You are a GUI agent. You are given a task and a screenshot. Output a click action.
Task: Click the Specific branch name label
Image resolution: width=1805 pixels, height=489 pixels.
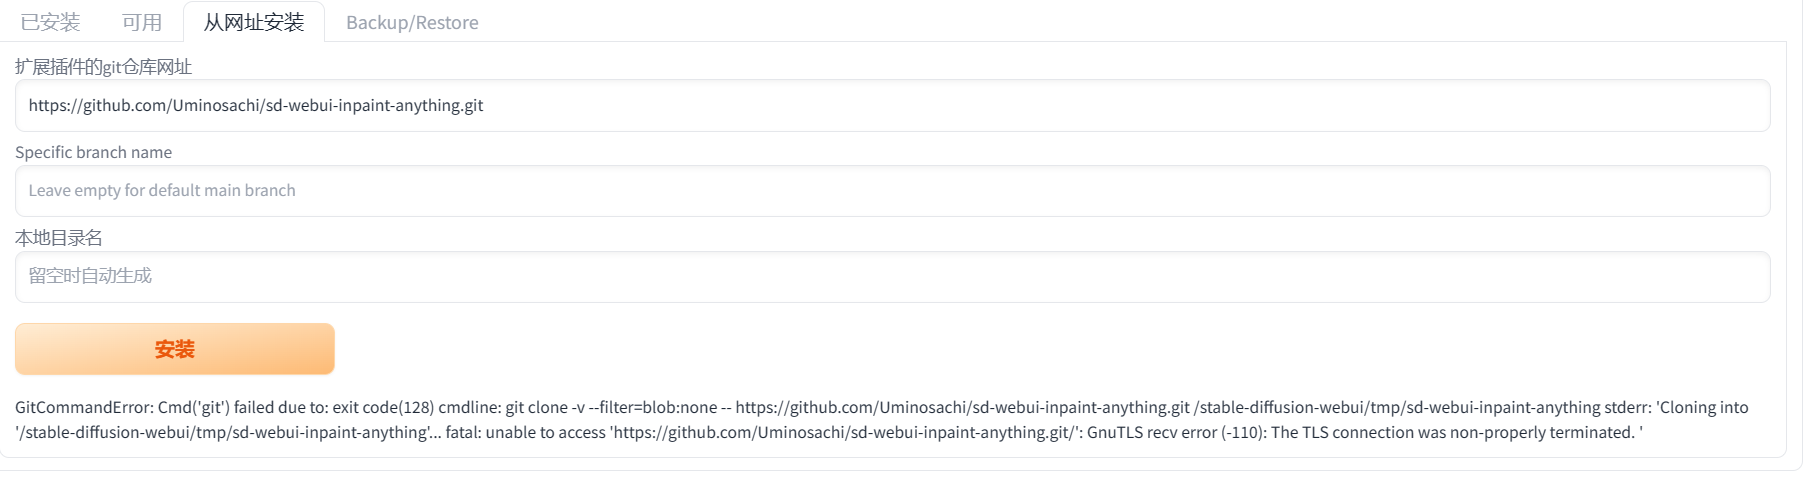(93, 152)
